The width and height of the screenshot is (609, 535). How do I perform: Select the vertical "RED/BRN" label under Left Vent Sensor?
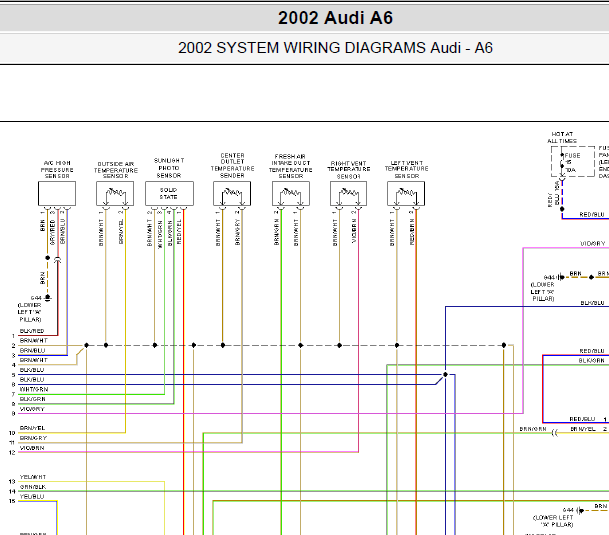(412, 232)
